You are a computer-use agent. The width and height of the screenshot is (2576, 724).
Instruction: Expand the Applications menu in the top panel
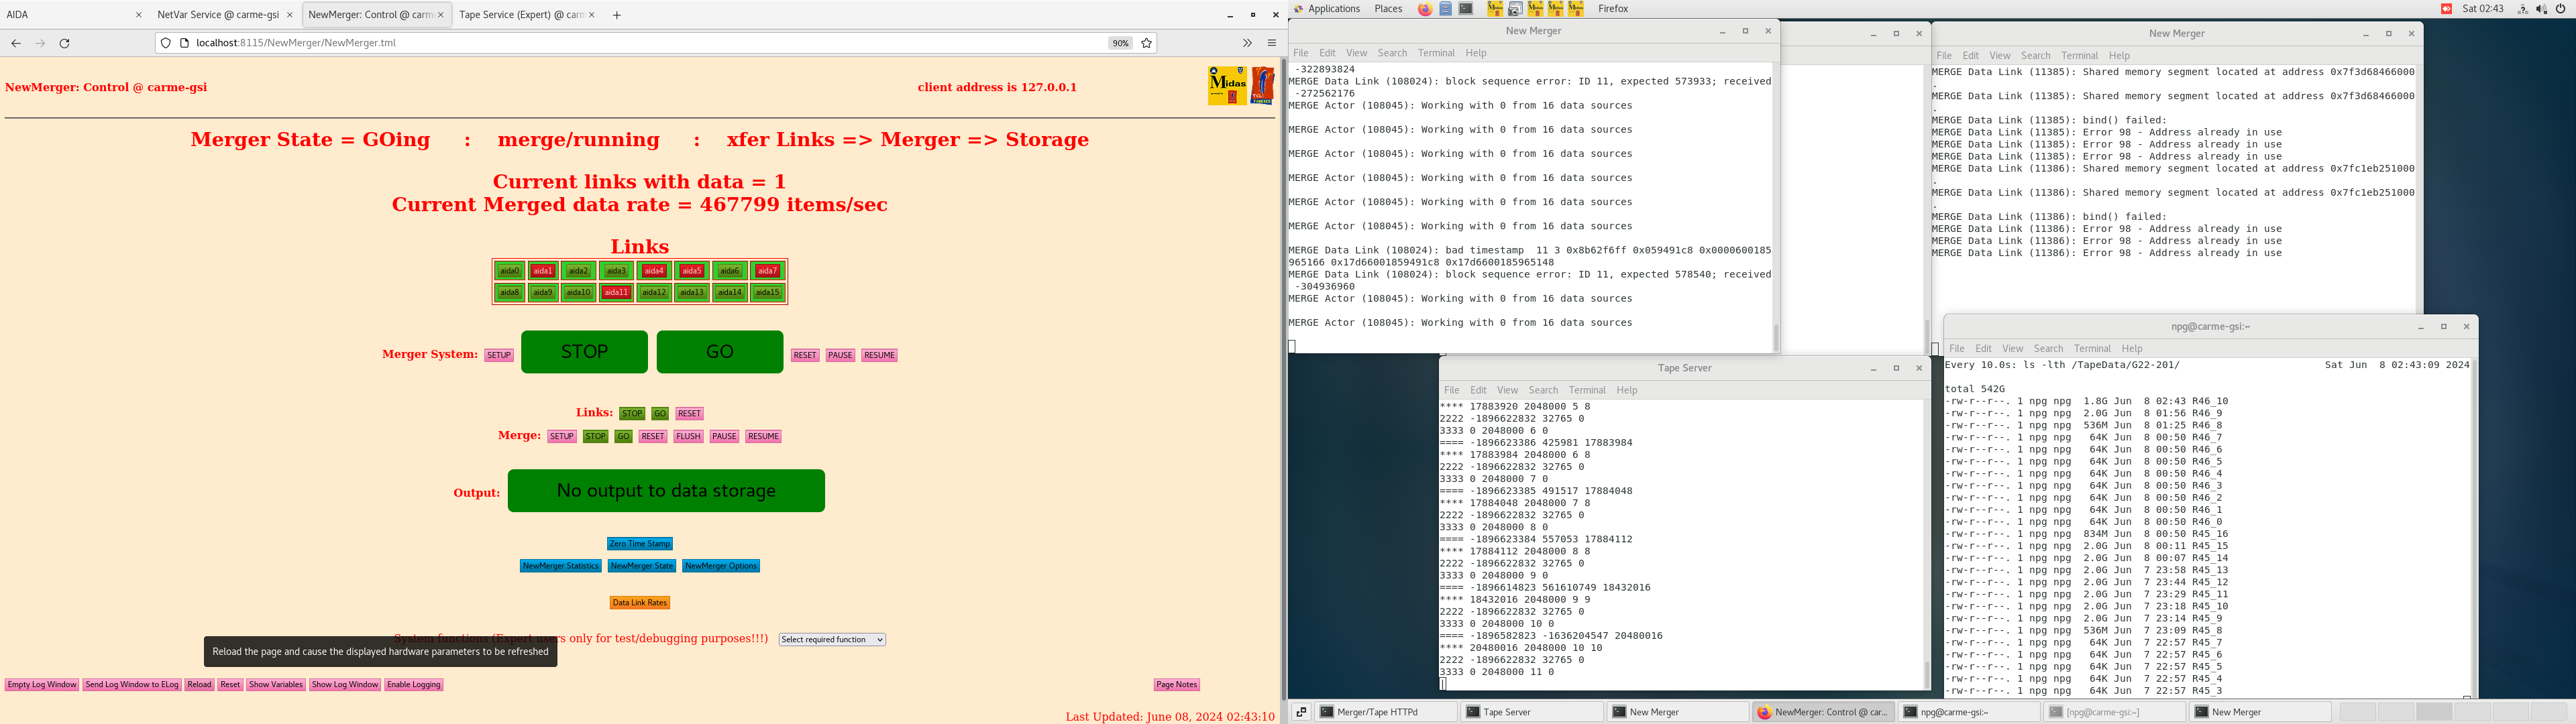(1333, 9)
